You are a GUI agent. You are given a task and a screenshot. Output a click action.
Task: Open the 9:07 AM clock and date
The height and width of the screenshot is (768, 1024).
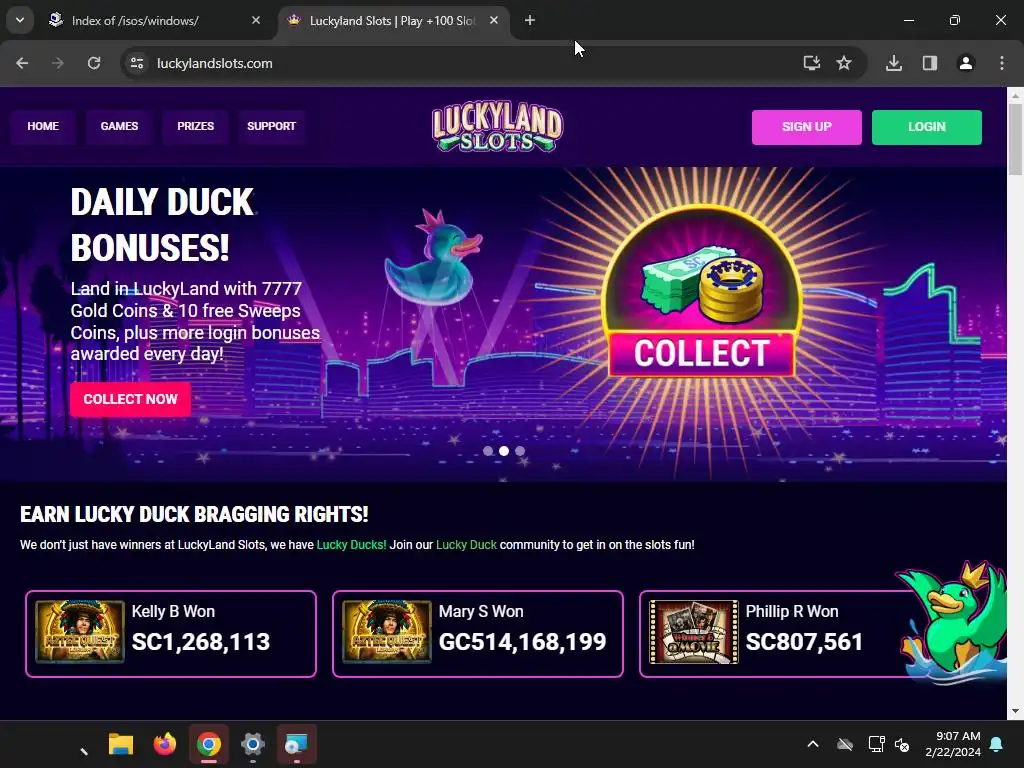(x=953, y=744)
